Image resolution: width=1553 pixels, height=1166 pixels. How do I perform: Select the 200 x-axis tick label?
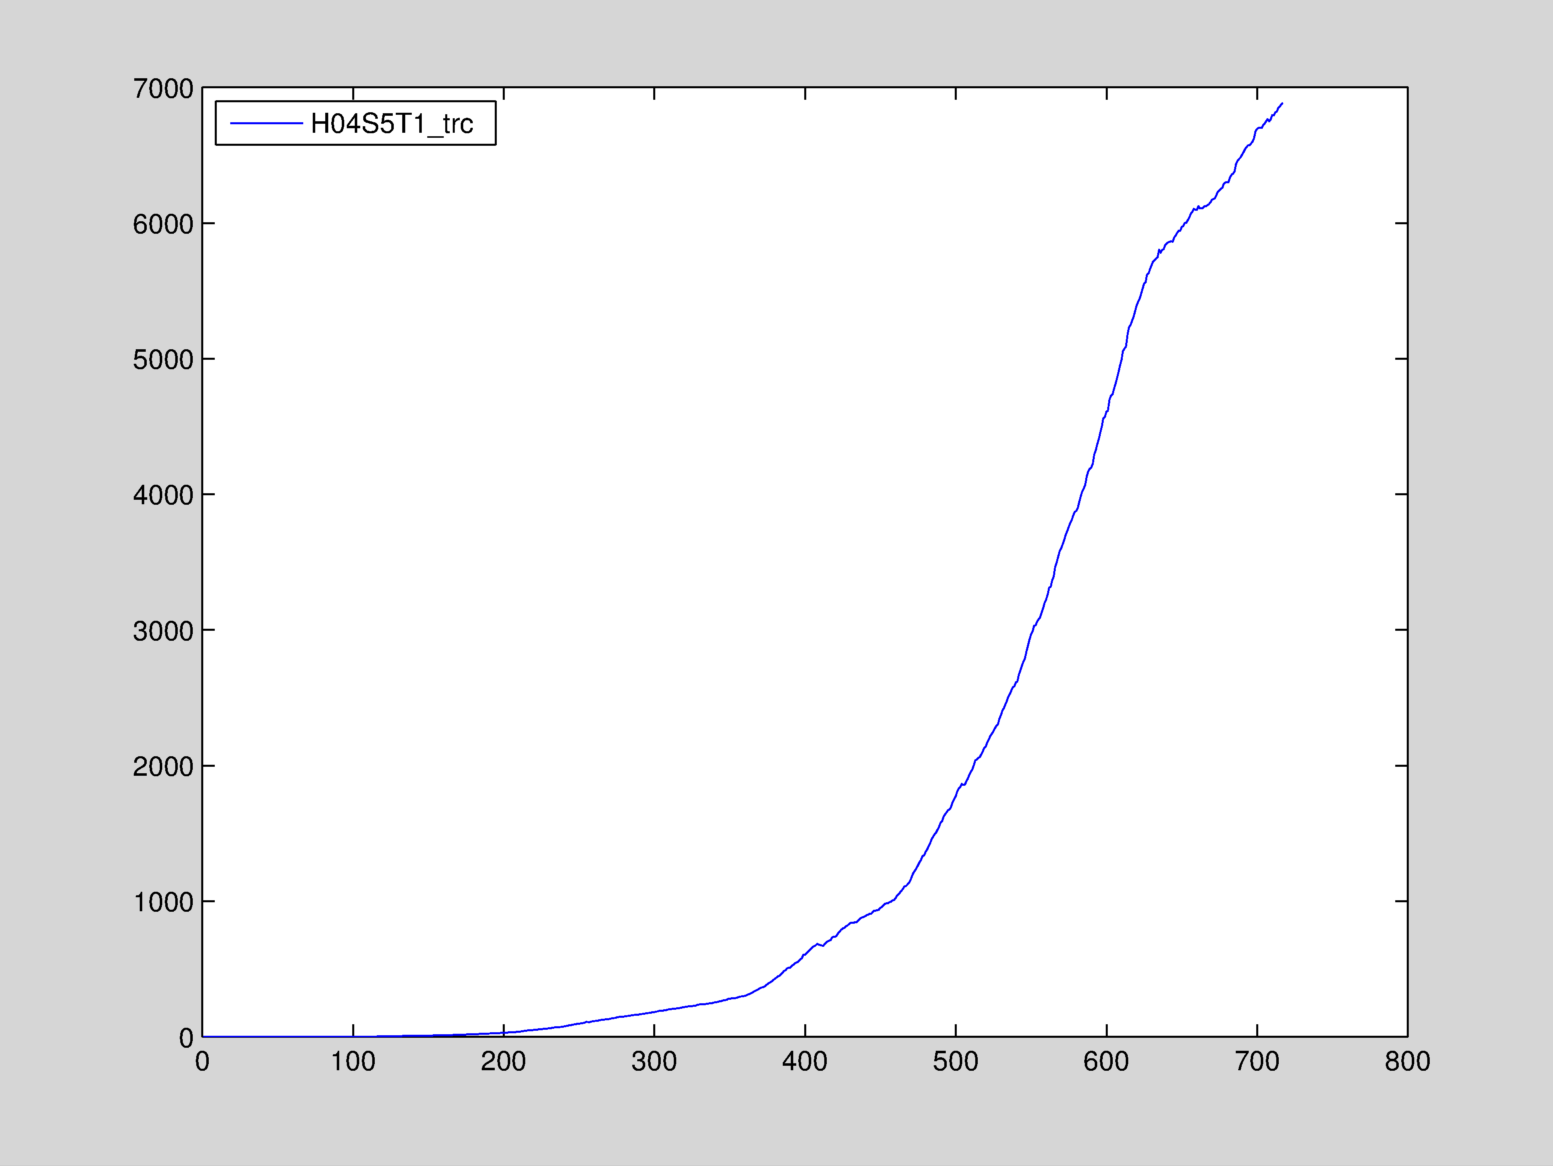coord(503,1062)
